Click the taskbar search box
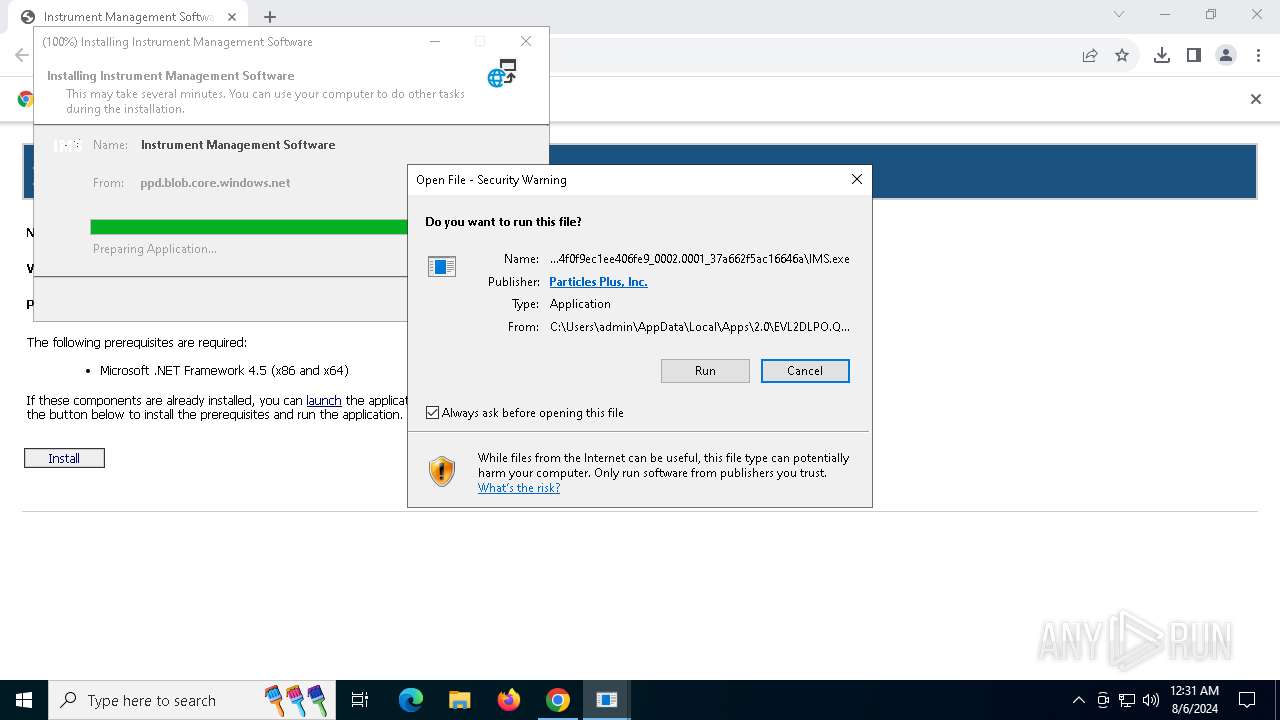 click(x=192, y=700)
